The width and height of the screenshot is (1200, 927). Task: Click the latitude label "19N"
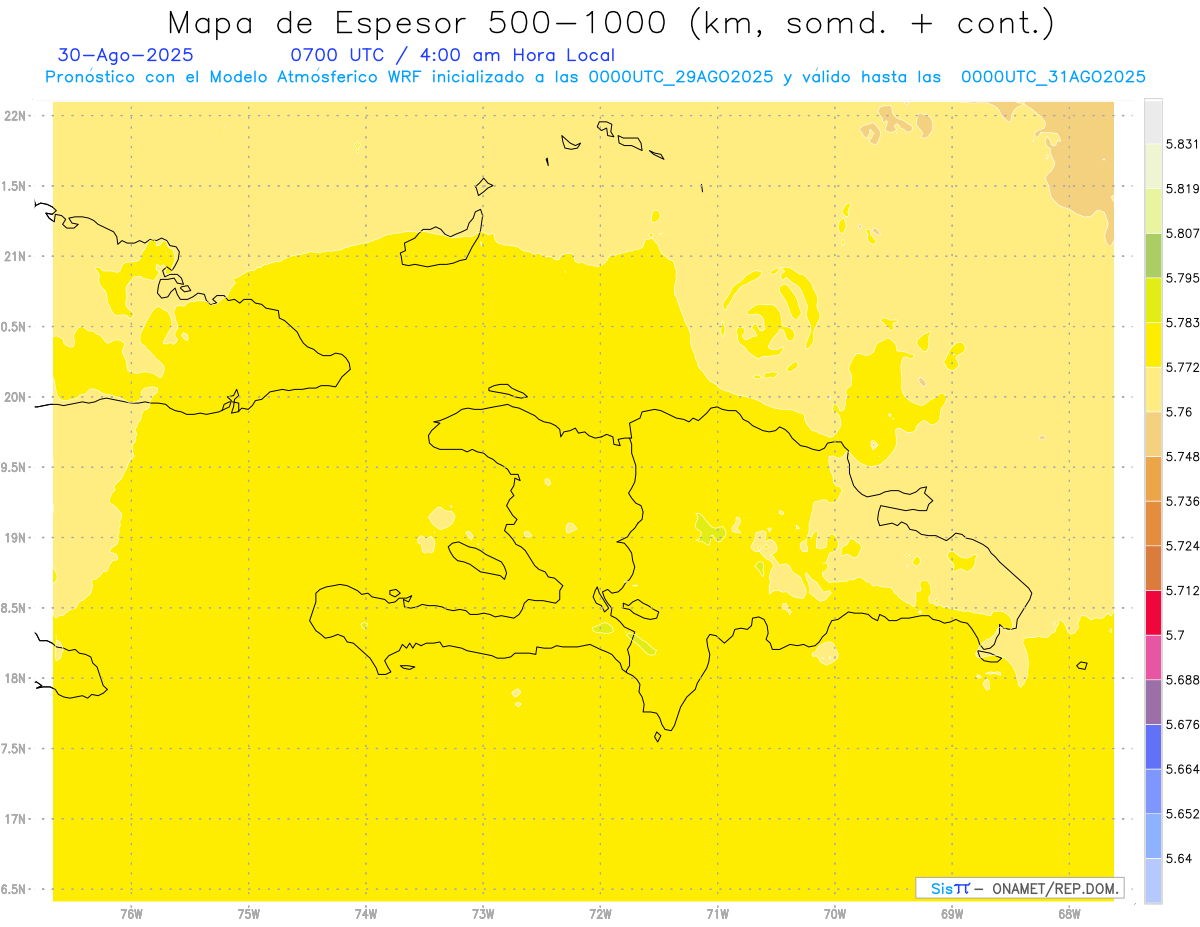point(17,538)
